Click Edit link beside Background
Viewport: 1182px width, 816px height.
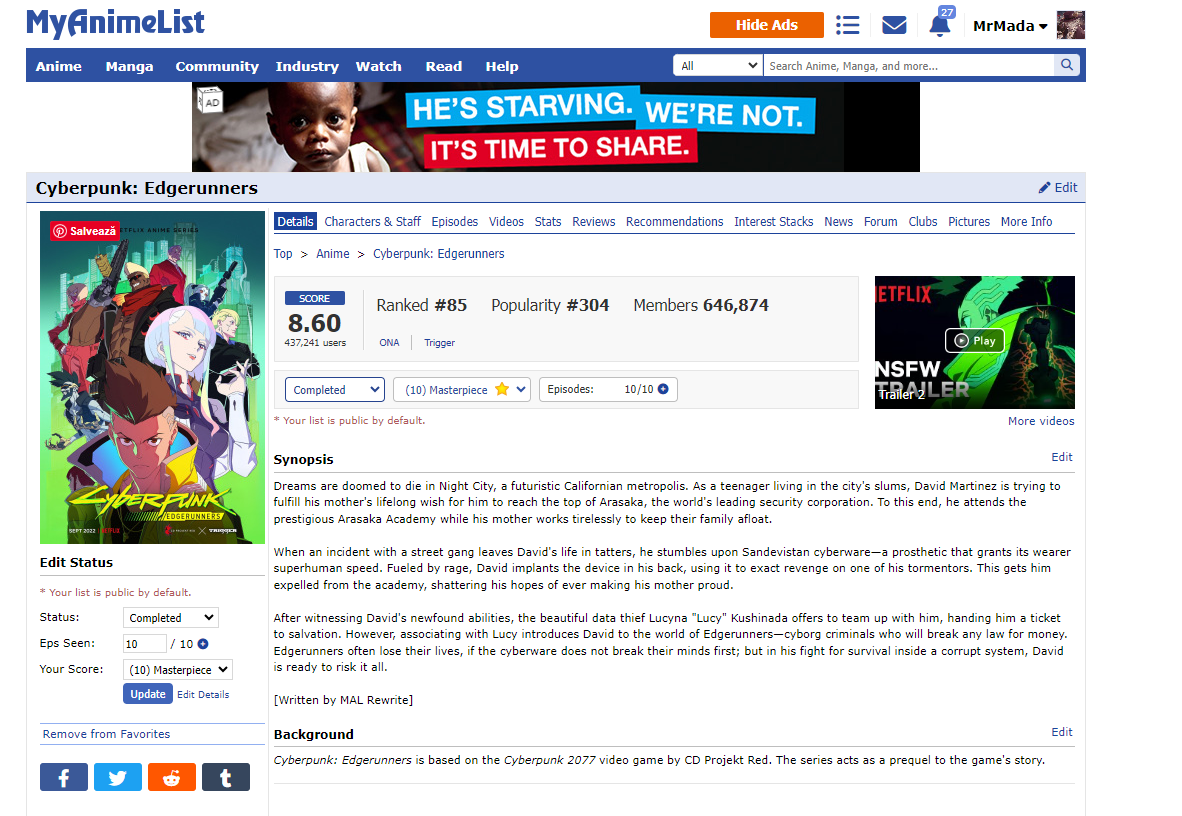(x=1061, y=732)
